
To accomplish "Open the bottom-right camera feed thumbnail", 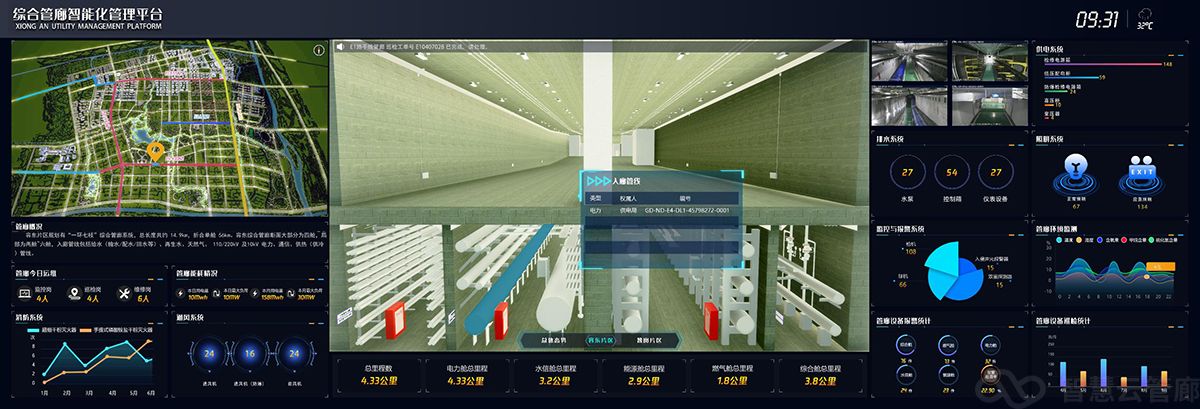I will point(990,105).
